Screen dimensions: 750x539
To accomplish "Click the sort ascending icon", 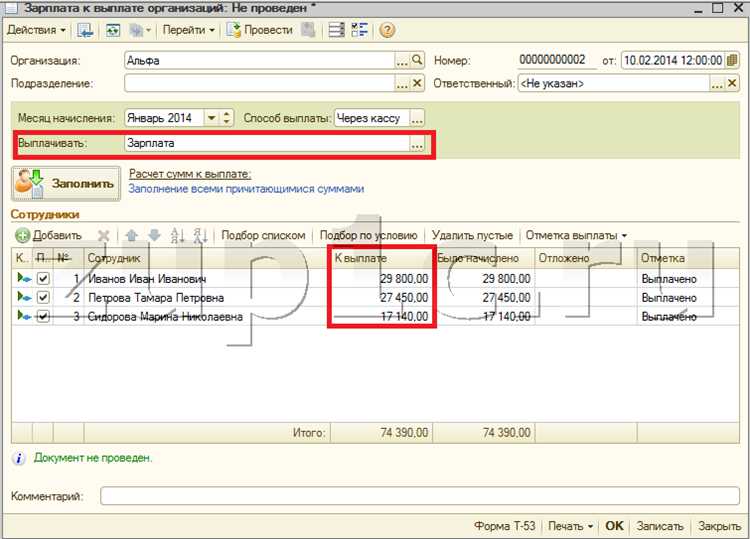I will coord(177,235).
